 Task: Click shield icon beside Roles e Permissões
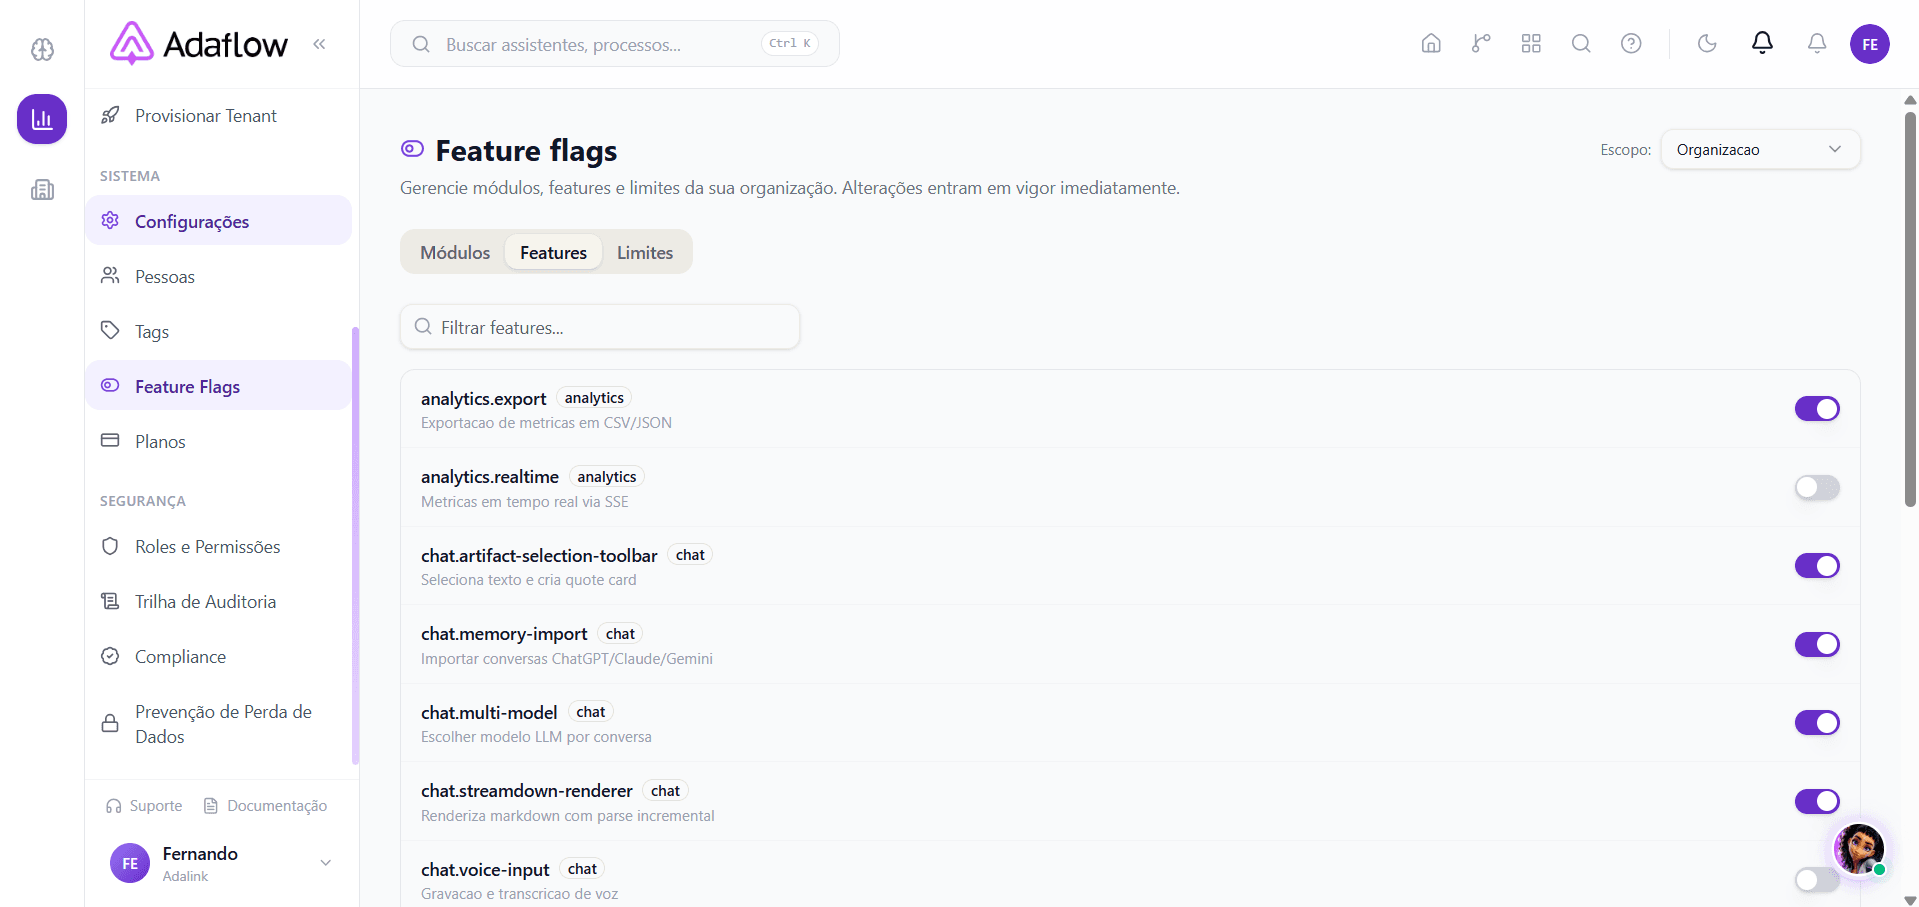(x=110, y=546)
